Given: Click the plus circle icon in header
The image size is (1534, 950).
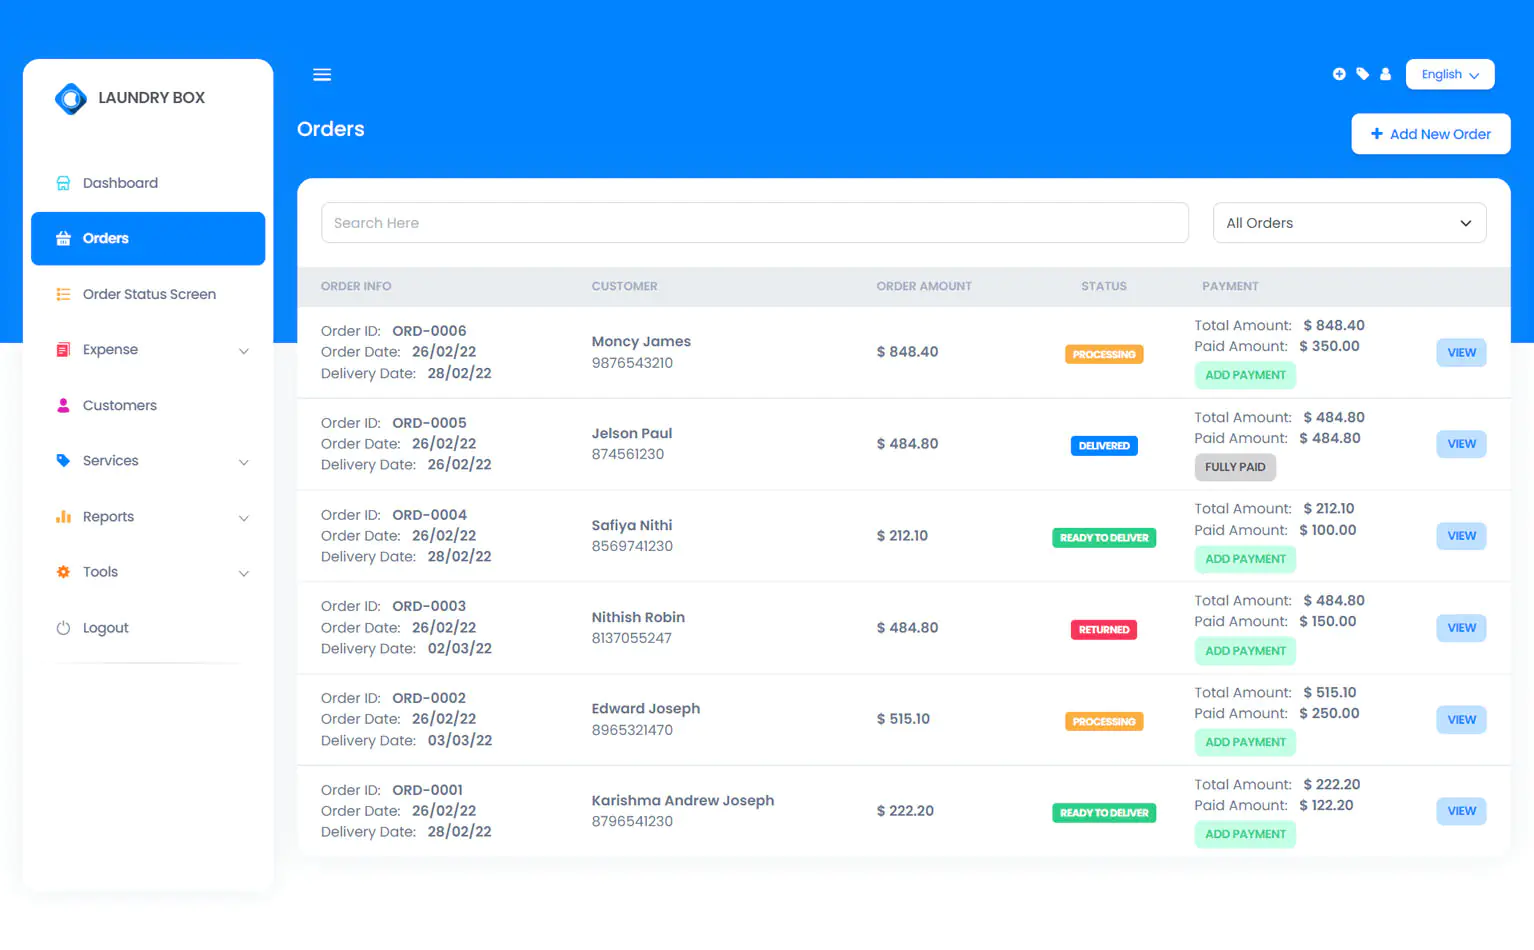Looking at the screenshot, I should [x=1339, y=74].
